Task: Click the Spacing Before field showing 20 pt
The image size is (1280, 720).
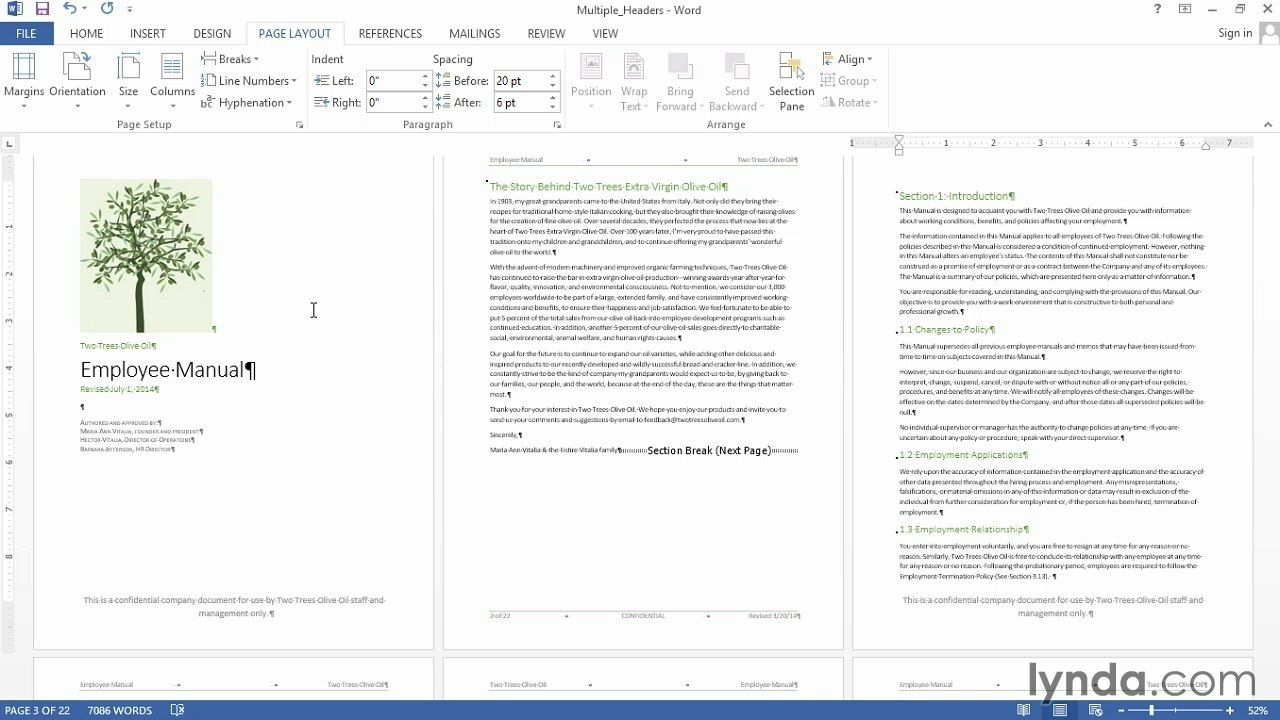Action: pos(520,81)
